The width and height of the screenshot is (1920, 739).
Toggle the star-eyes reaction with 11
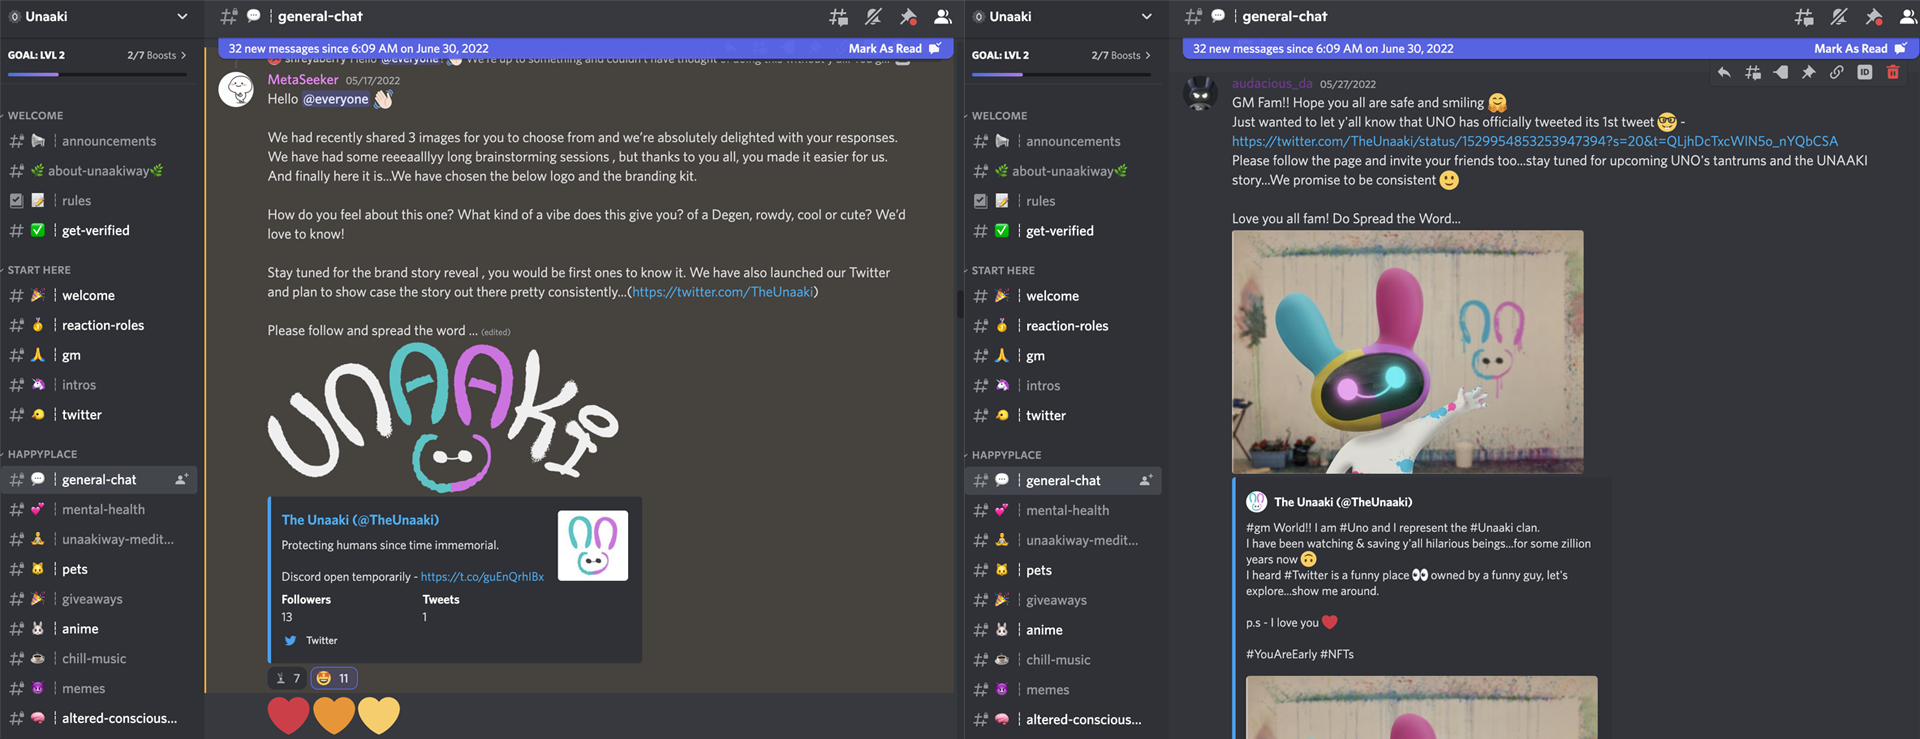(333, 678)
